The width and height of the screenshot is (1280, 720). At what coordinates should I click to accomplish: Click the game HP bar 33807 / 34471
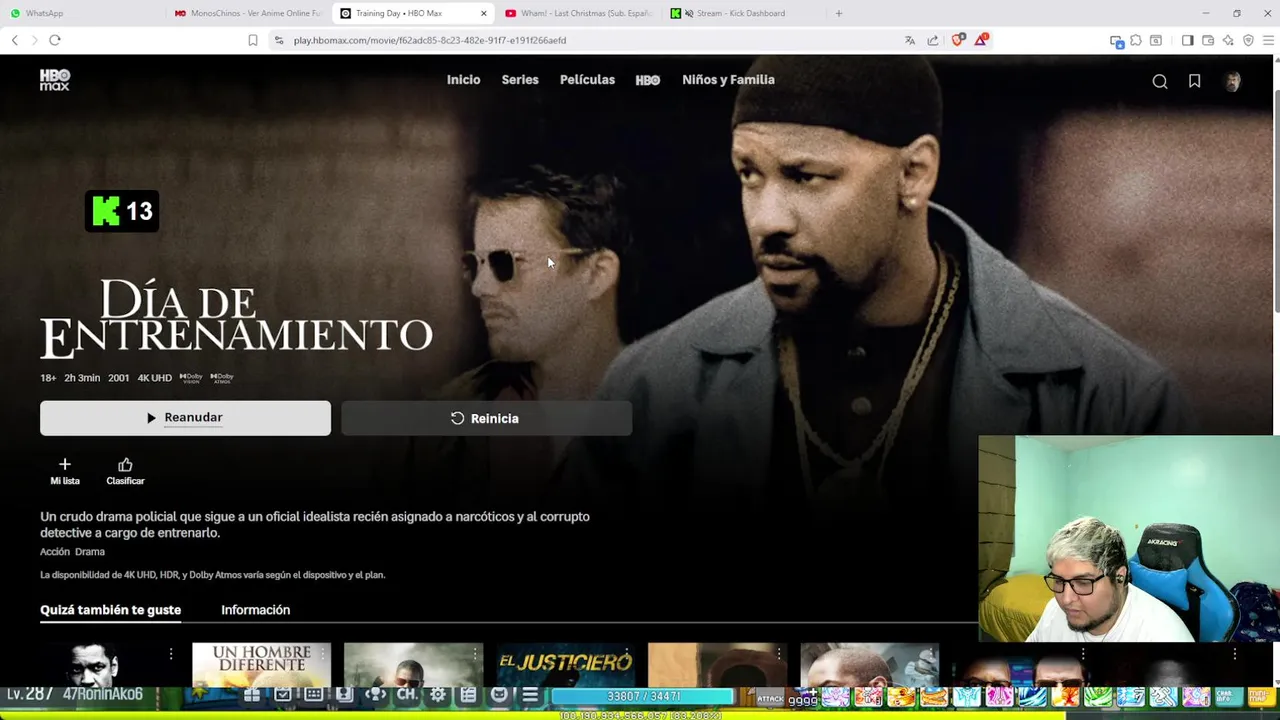643,696
